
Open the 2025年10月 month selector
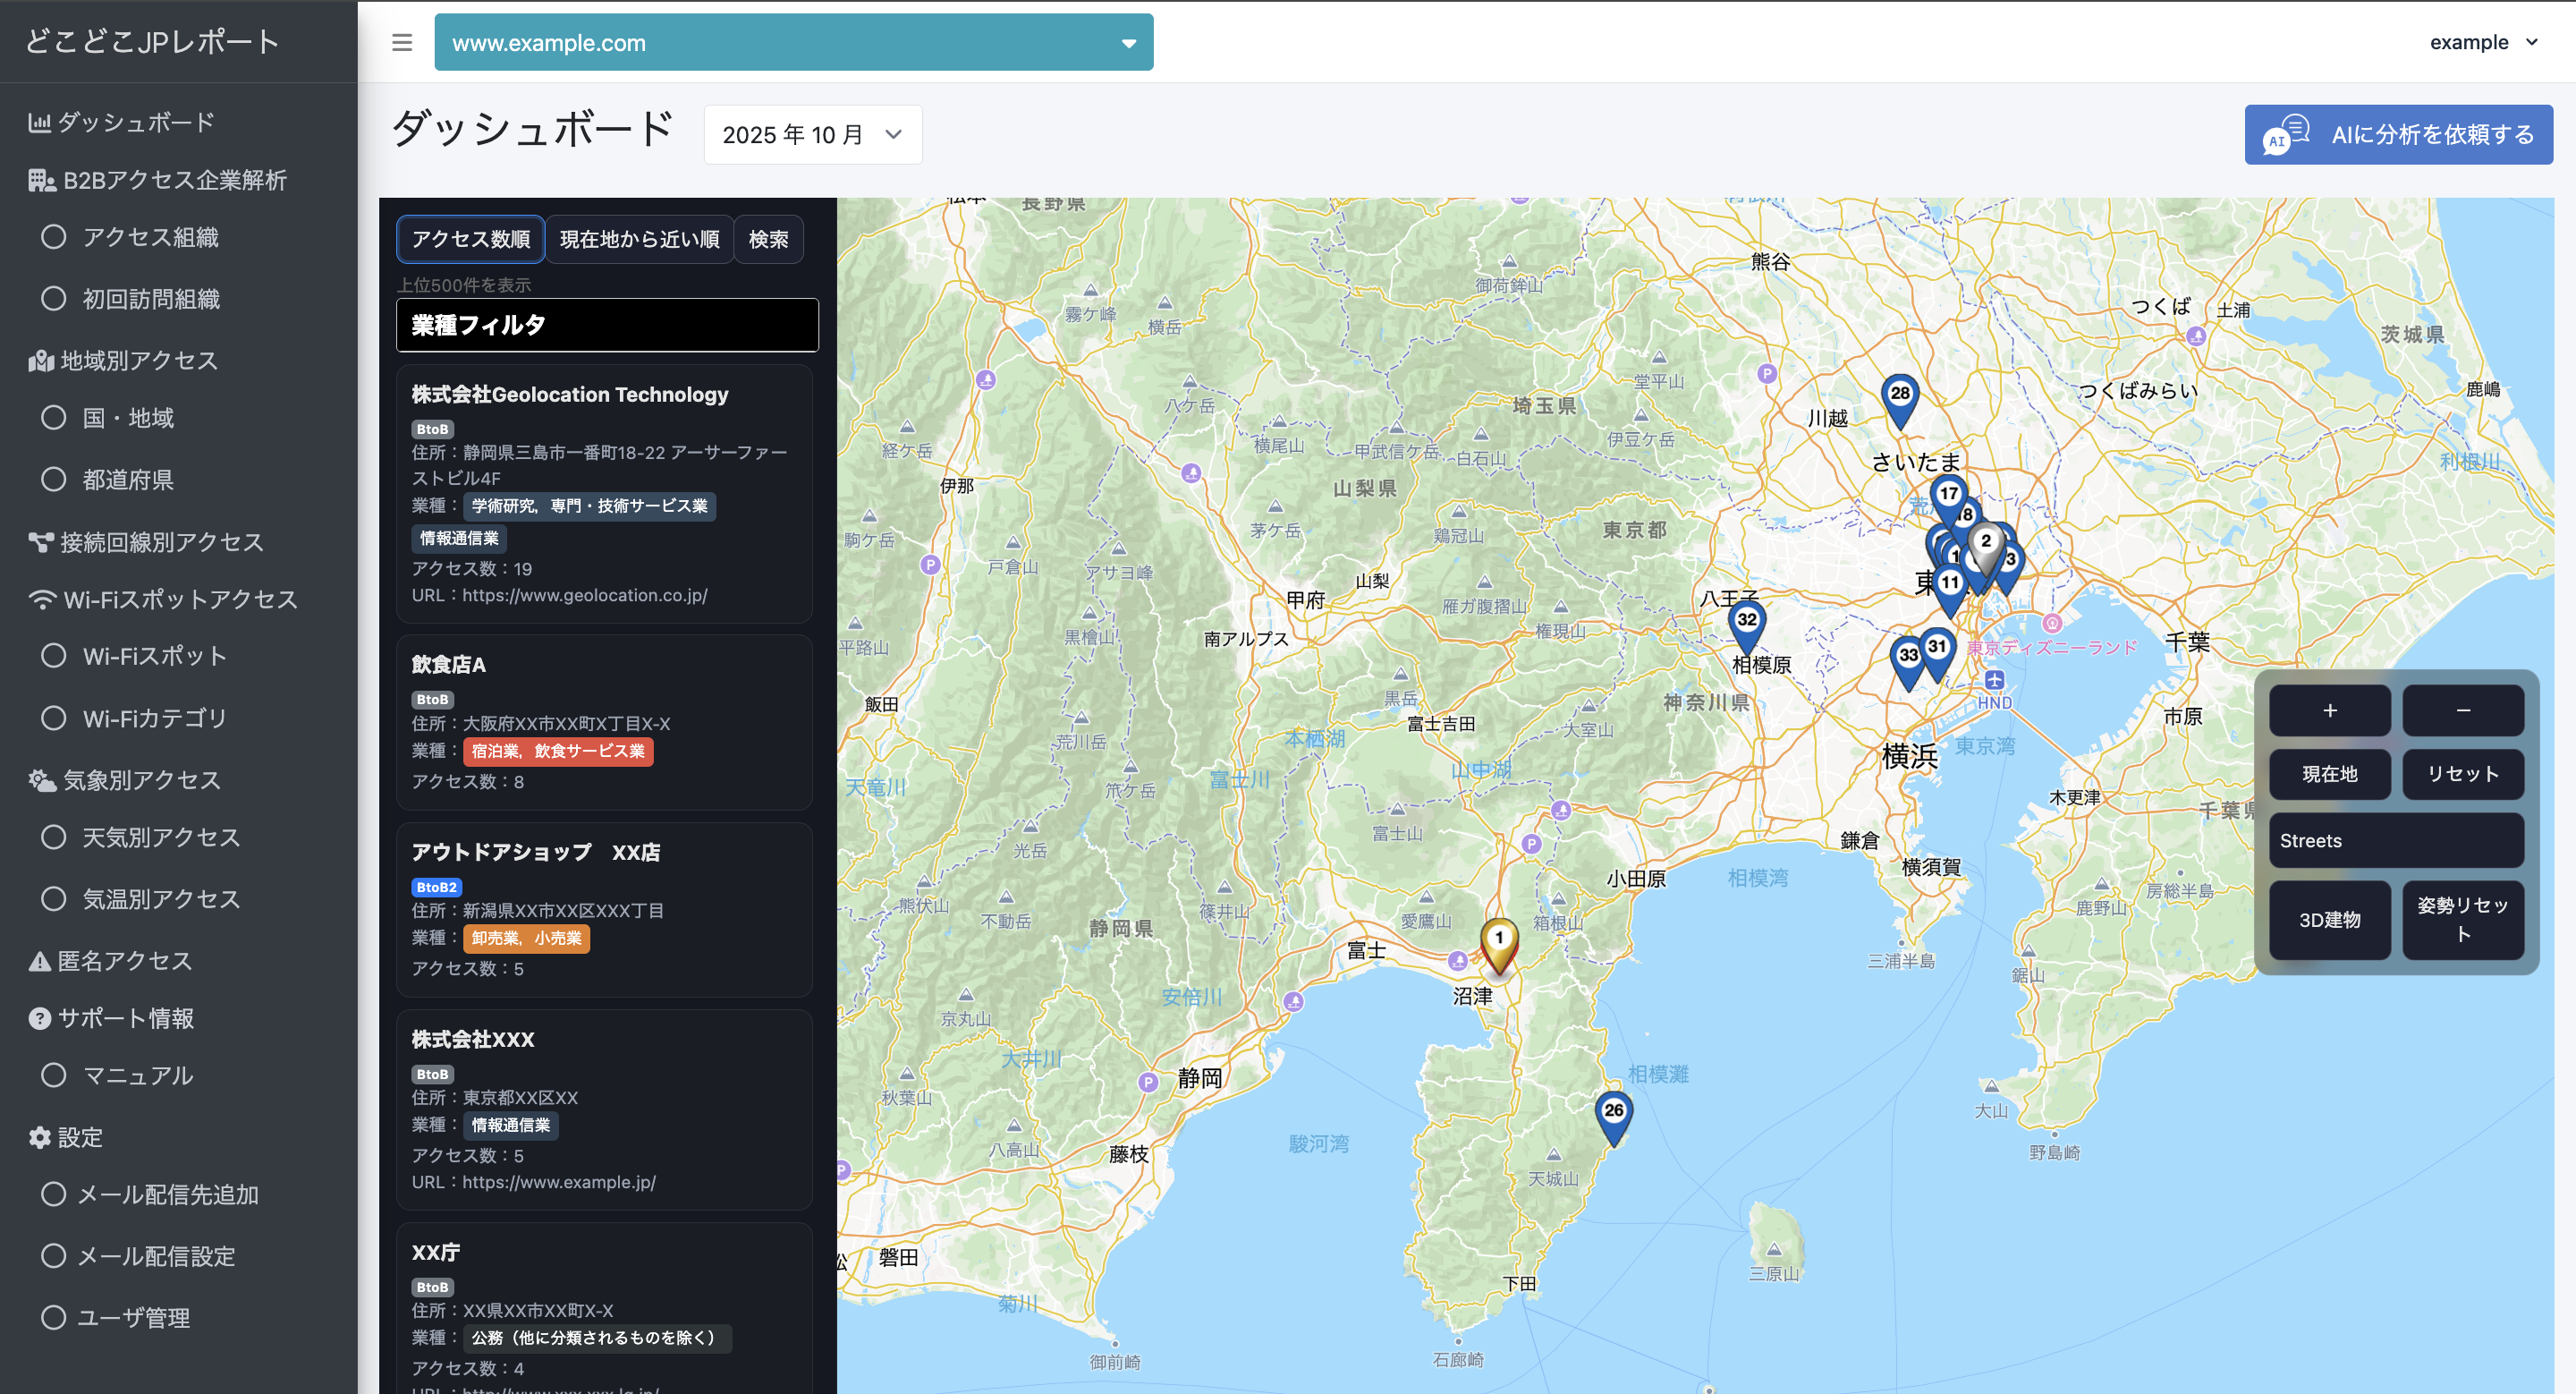pos(812,135)
